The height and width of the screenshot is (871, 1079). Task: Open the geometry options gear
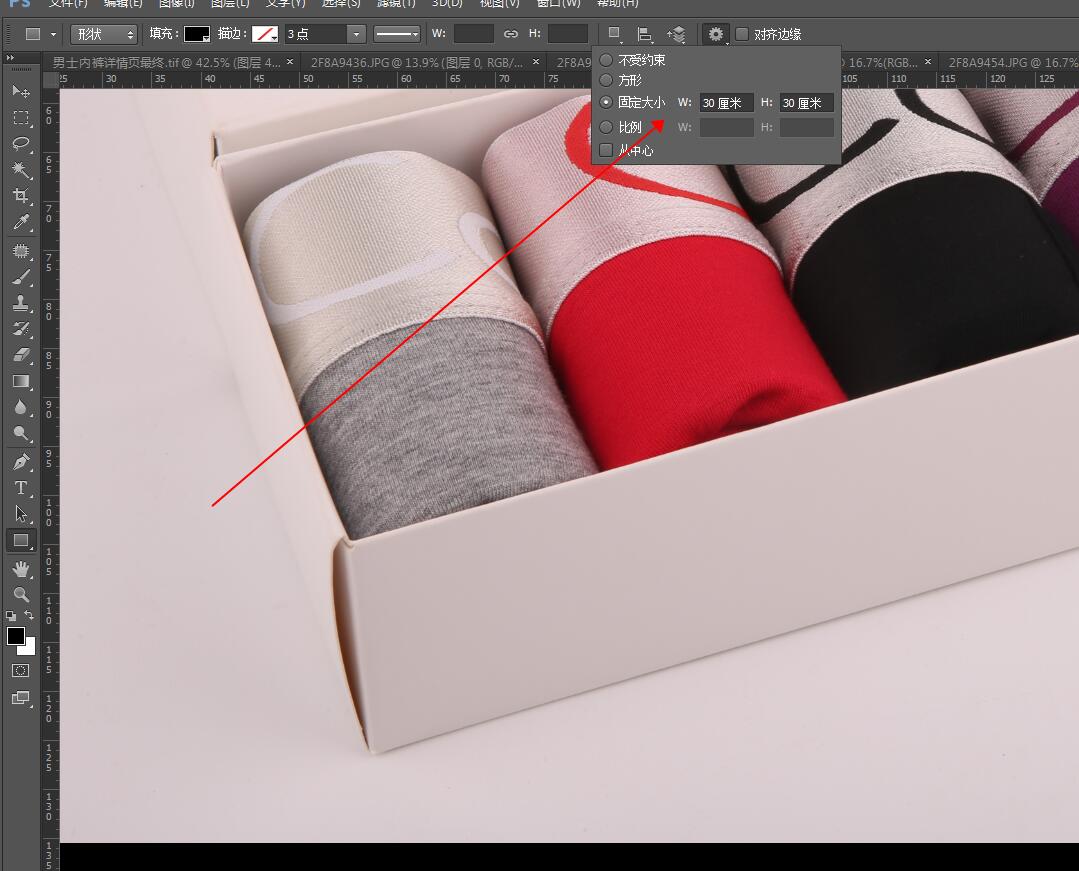(x=716, y=34)
